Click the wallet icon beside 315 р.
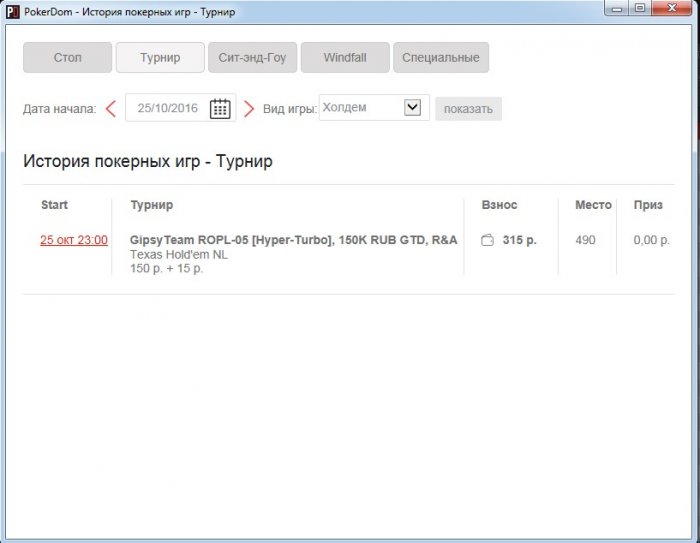 point(488,240)
